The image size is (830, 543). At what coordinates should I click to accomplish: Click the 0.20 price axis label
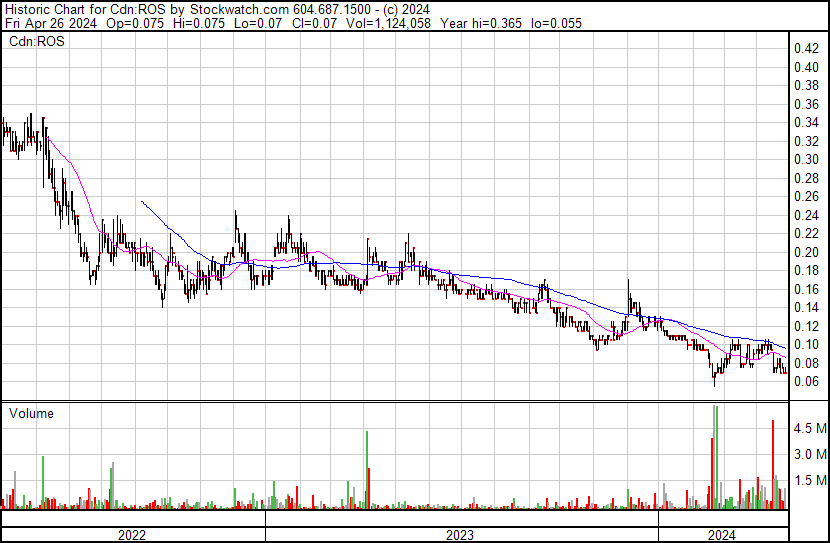pos(806,252)
